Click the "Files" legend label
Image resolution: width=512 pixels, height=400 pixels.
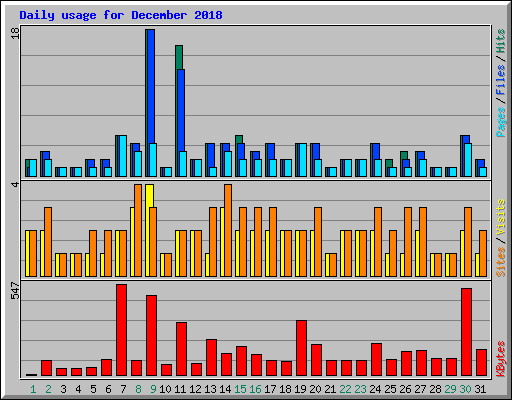click(x=500, y=80)
